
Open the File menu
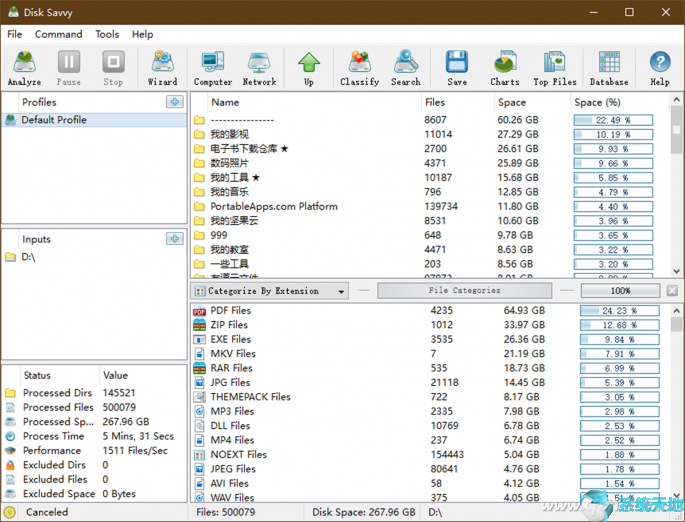(x=14, y=34)
